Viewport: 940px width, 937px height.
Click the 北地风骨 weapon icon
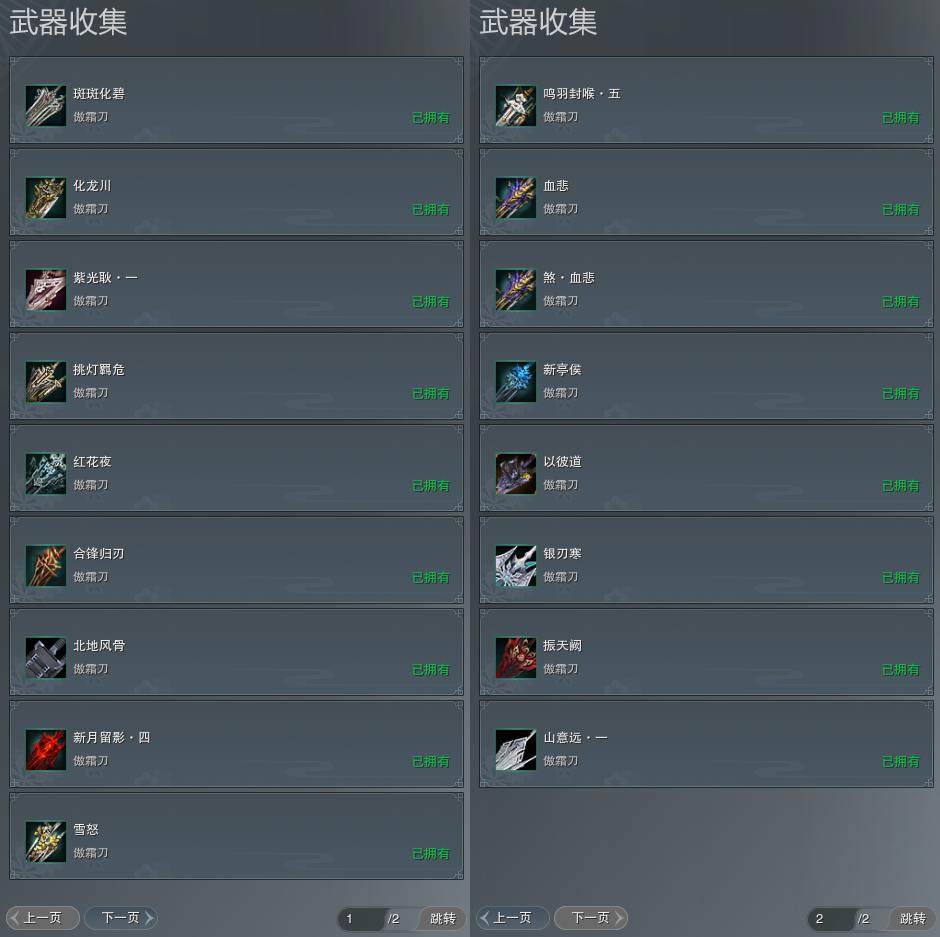click(46, 658)
